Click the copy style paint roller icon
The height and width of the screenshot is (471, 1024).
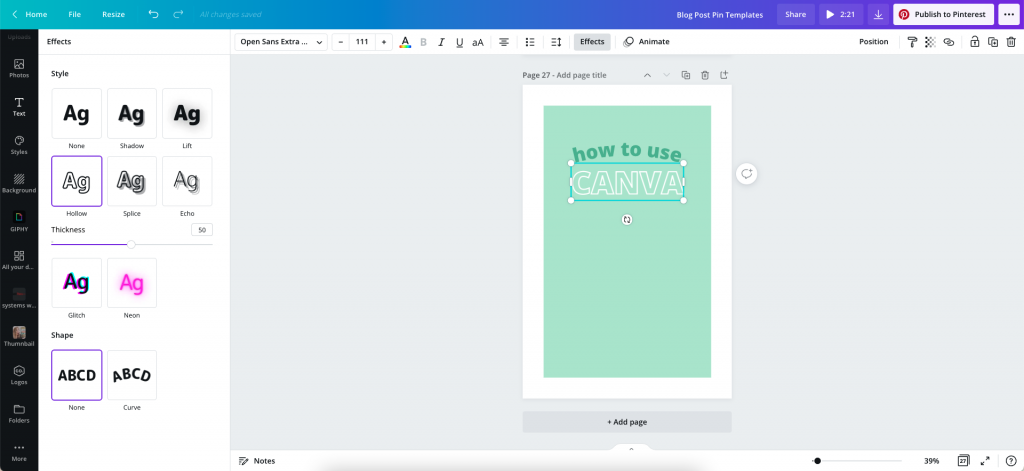[912, 42]
